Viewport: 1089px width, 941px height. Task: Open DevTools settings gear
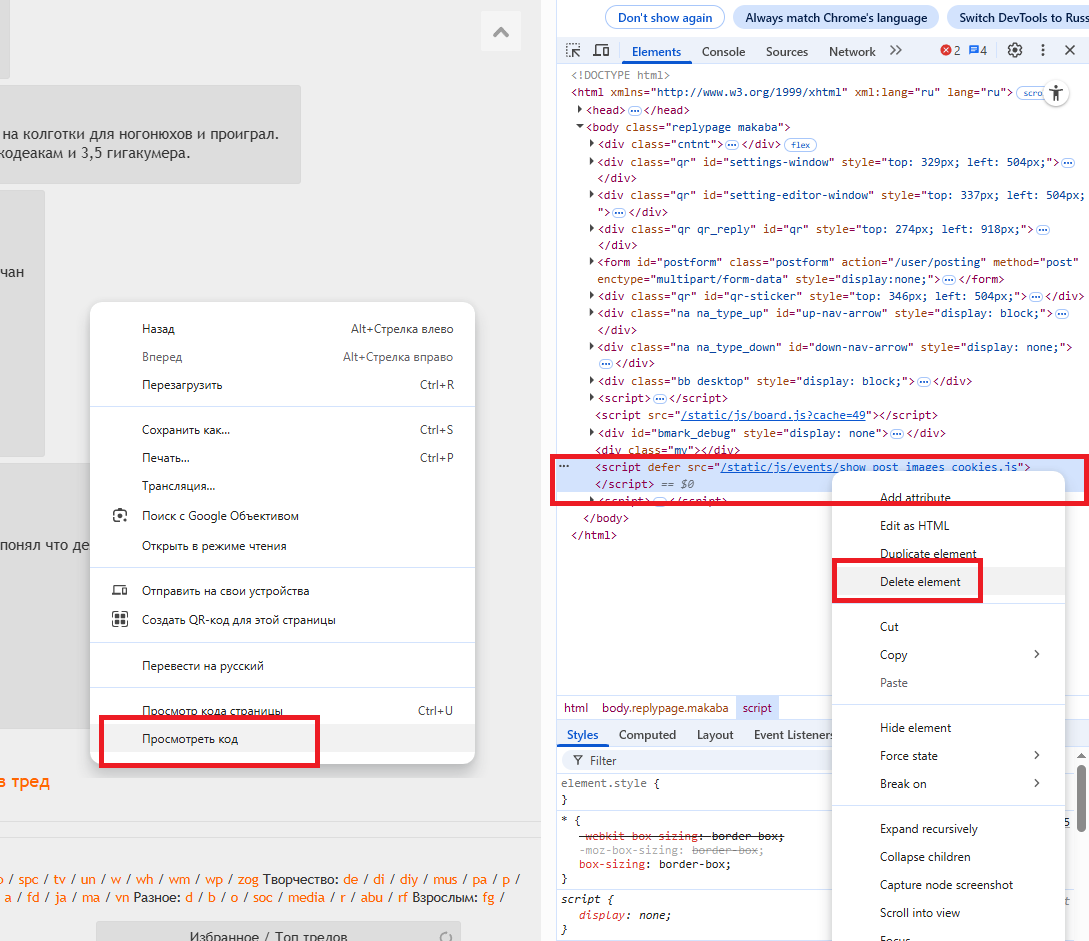pos(1015,50)
